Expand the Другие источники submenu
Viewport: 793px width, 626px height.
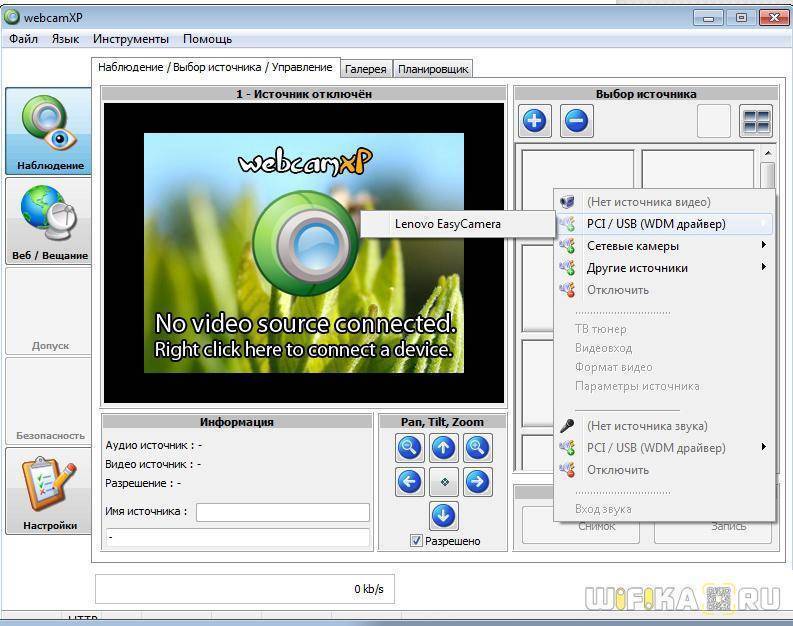pos(665,268)
